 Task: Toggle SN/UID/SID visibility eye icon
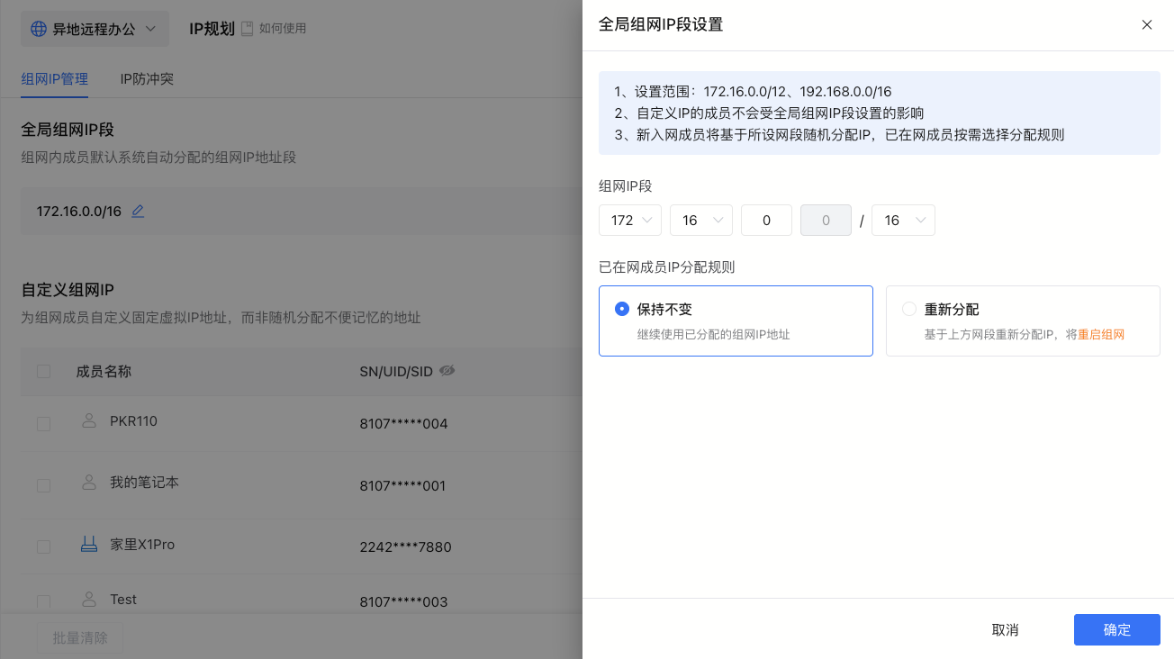pos(447,371)
